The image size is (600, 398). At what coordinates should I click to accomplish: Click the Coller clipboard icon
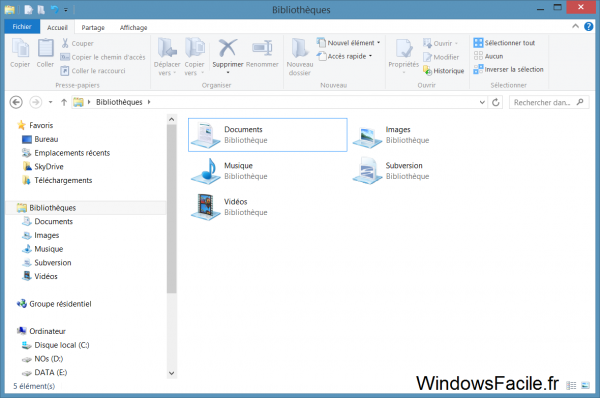click(45, 48)
